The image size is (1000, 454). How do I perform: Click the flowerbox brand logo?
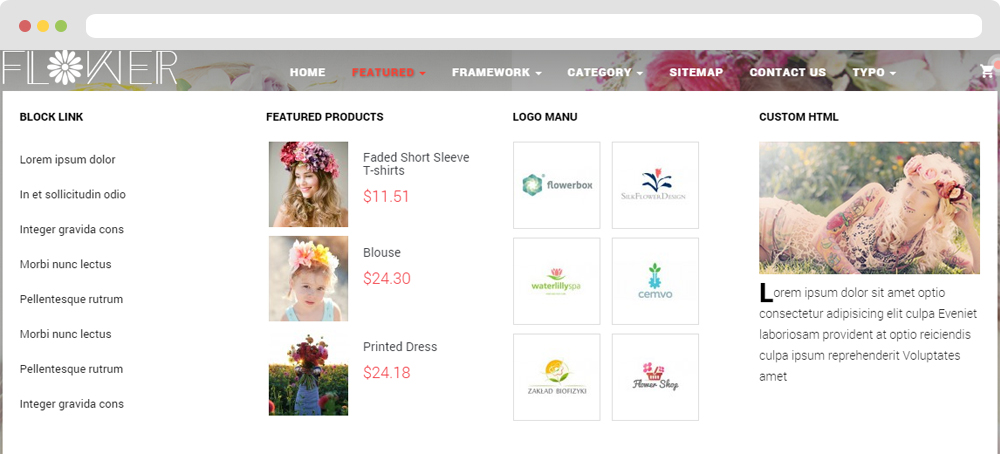[x=556, y=185]
